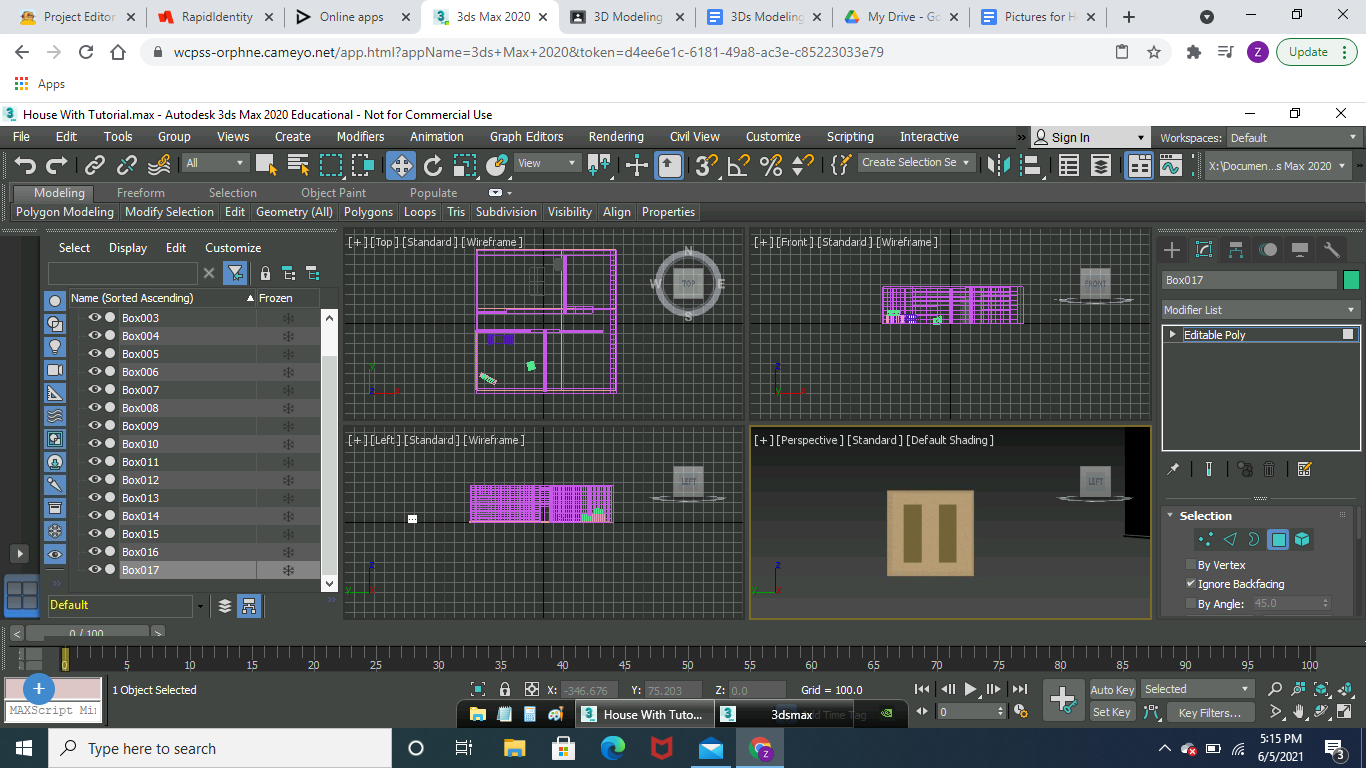Open the Modifiers menu
Viewport: 1366px width, 768px height.
360,137
